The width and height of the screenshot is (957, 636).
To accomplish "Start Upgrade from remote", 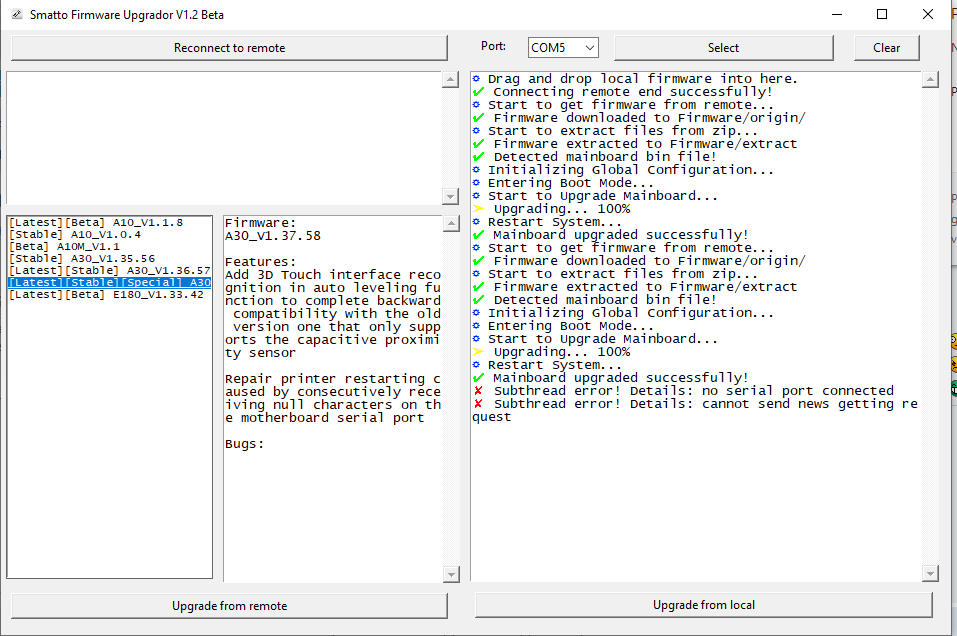I will 229,606.
